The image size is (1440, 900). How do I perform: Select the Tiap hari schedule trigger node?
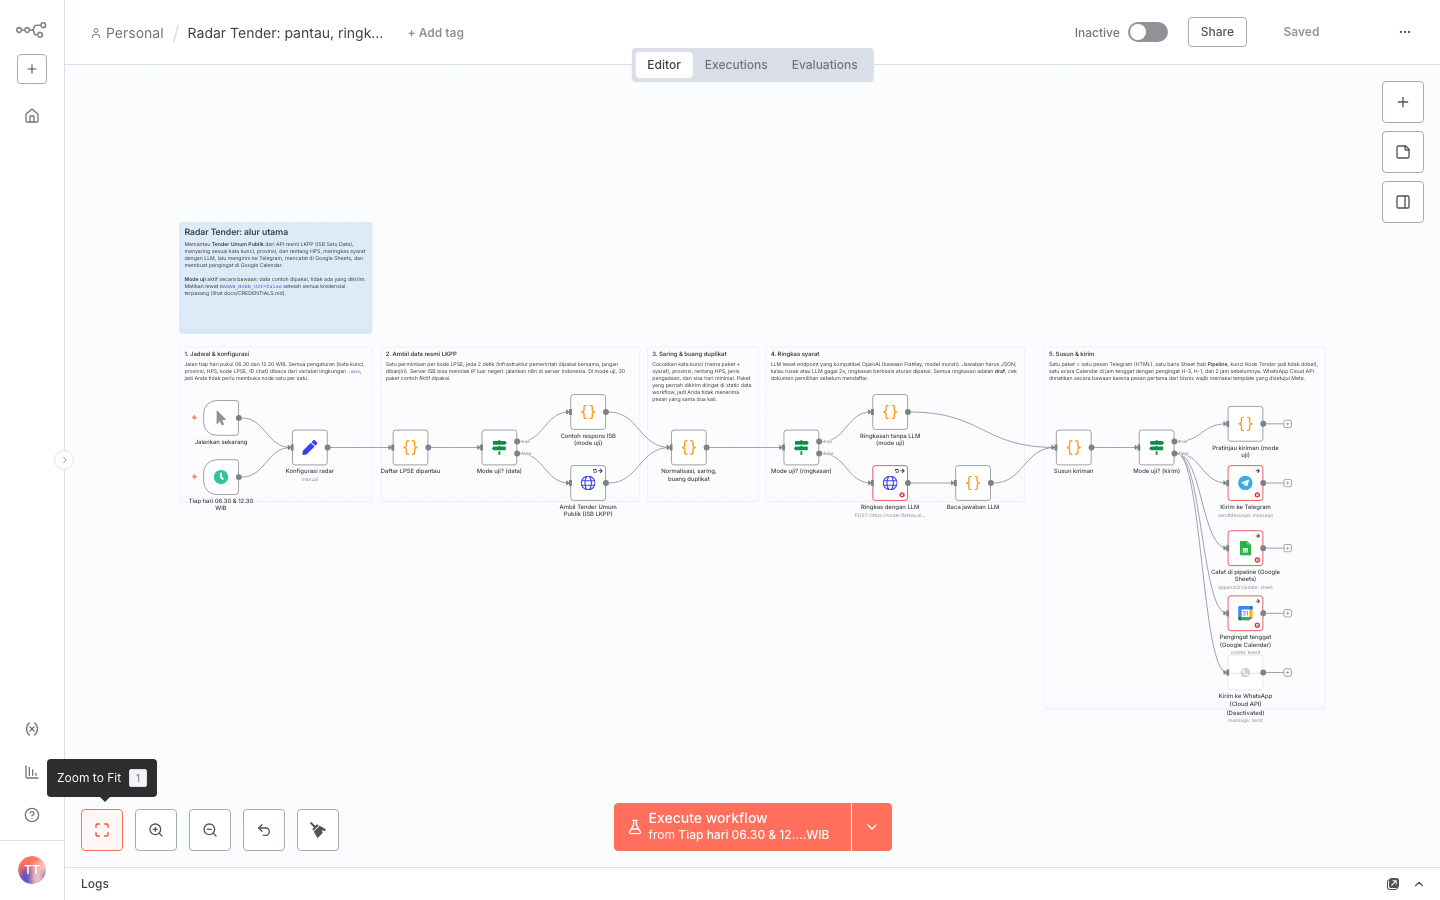click(221, 477)
